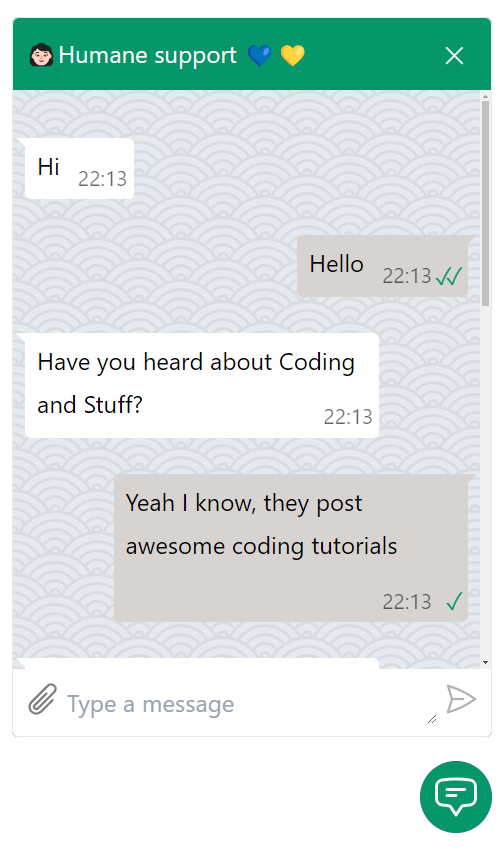Click the paperclip attachment icon
This screenshot has width=504, height=849.
click(42, 700)
